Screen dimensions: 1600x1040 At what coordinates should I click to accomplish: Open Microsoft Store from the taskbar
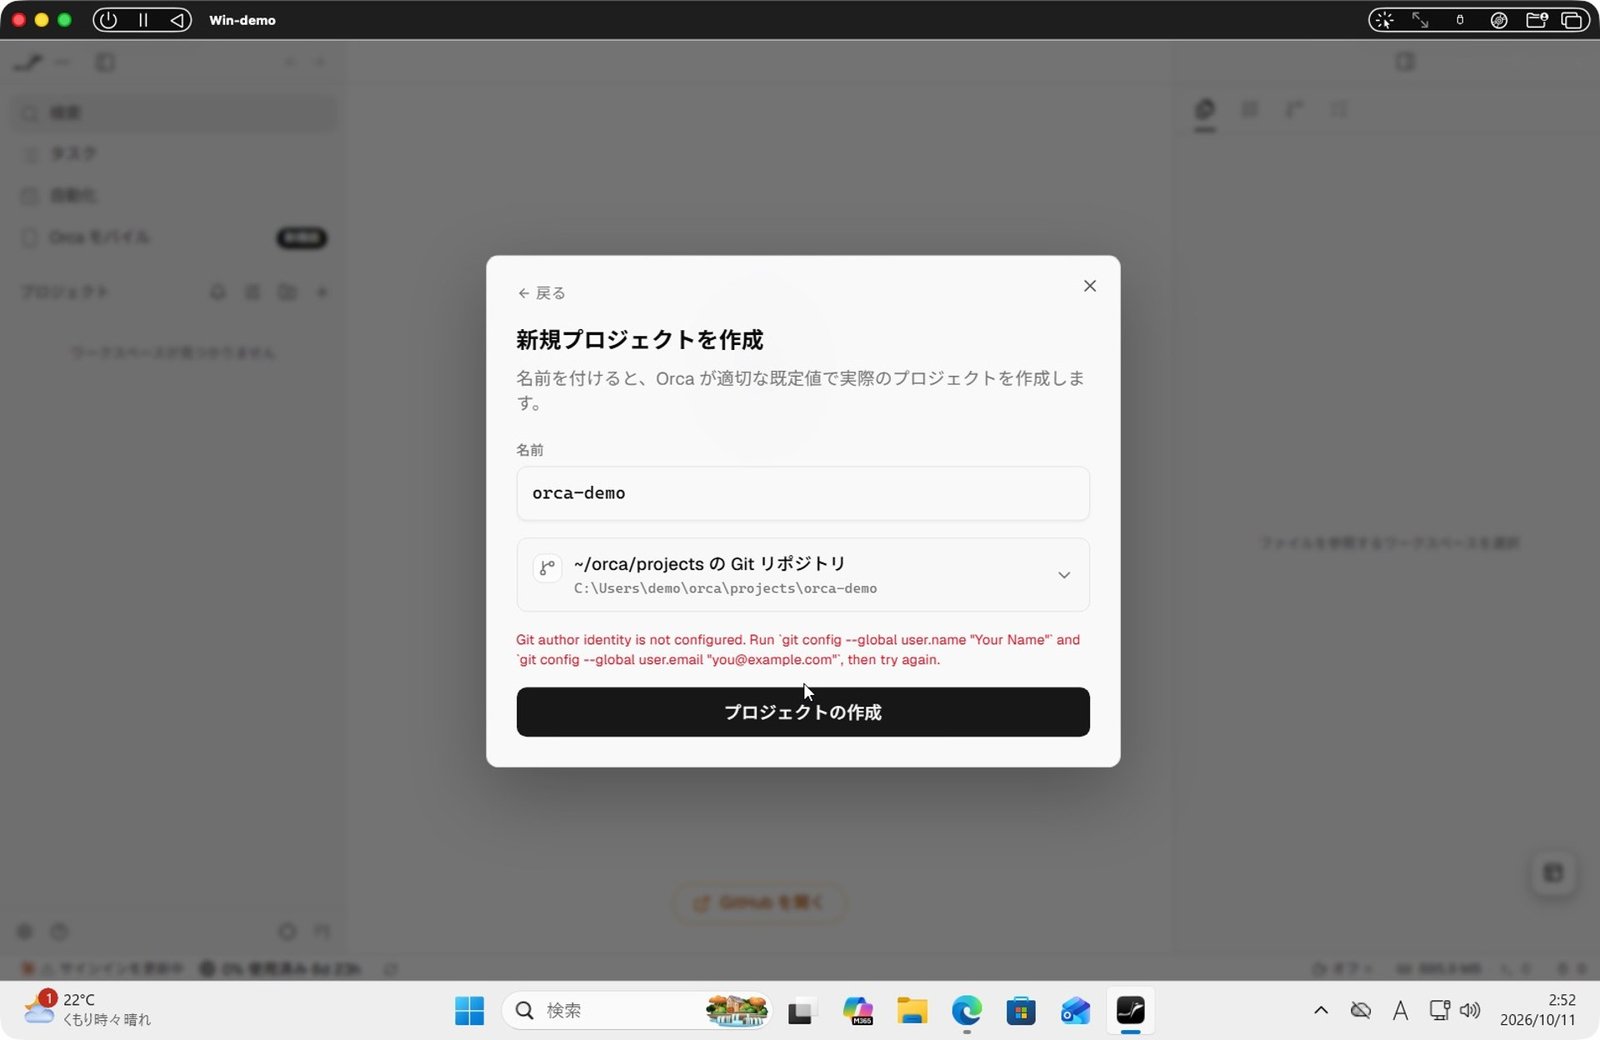1021,1011
